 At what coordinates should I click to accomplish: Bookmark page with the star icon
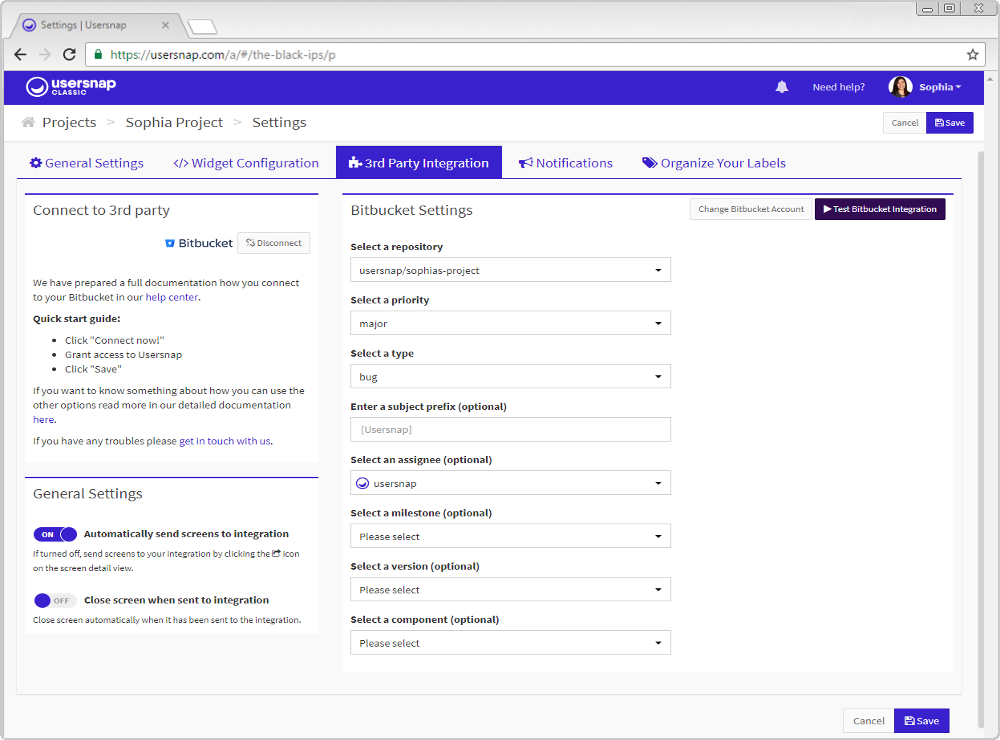click(972, 54)
